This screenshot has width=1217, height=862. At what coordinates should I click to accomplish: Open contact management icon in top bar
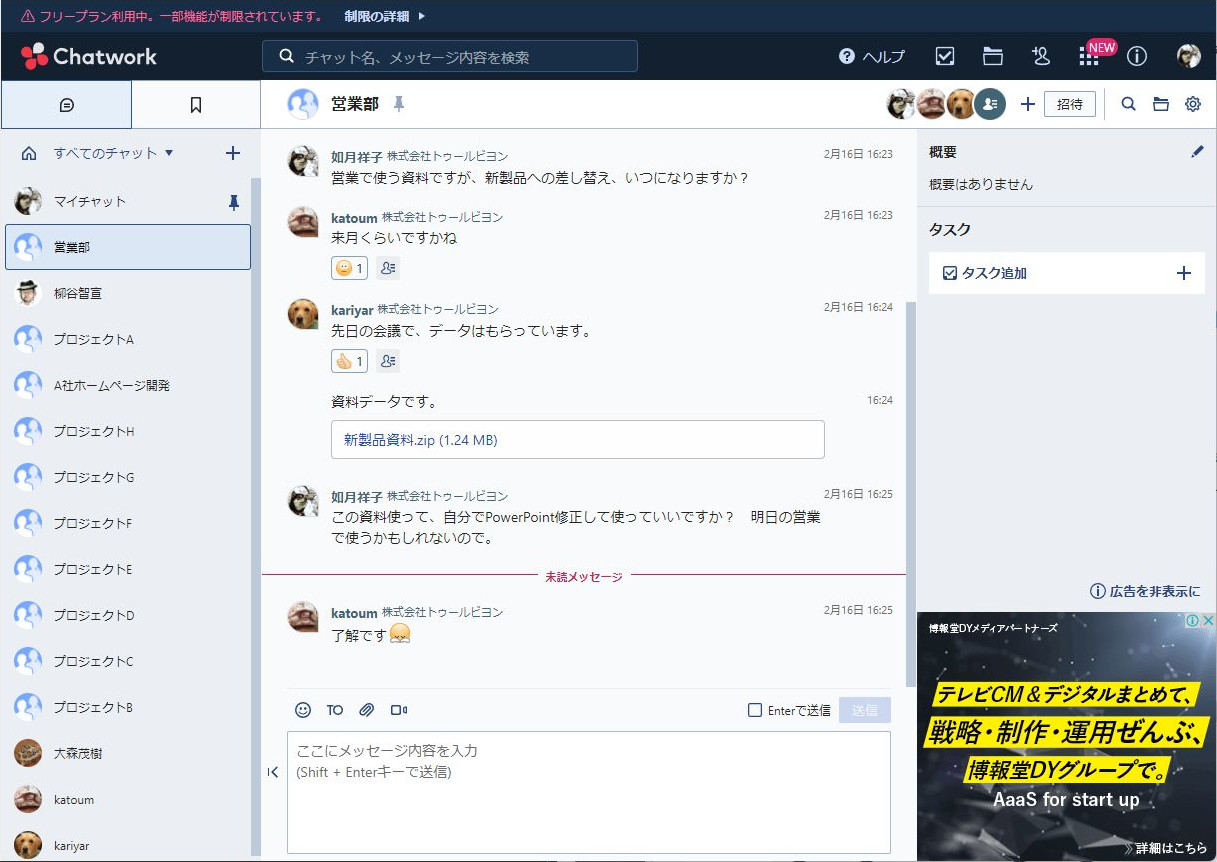click(1040, 56)
